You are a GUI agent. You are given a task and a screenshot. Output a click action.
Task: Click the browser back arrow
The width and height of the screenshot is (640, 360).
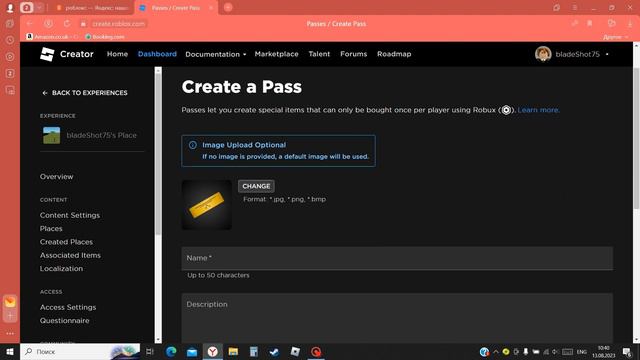[29, 24]
